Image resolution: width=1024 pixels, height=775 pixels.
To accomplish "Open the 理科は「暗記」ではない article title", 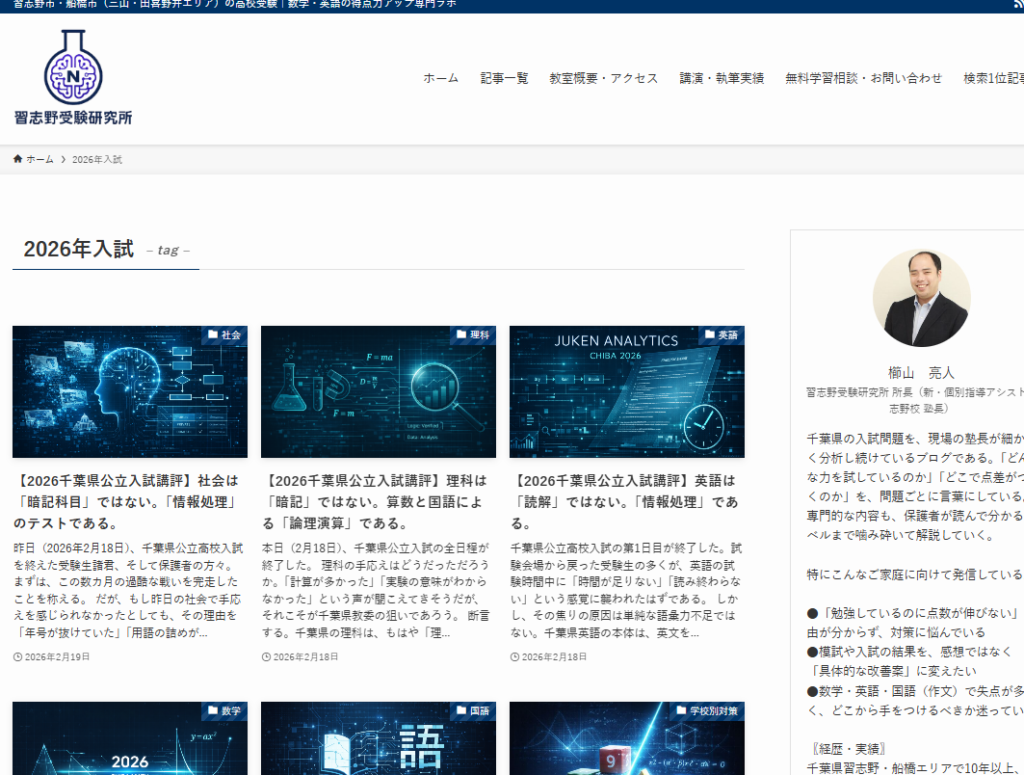I will tap(374, 502).
